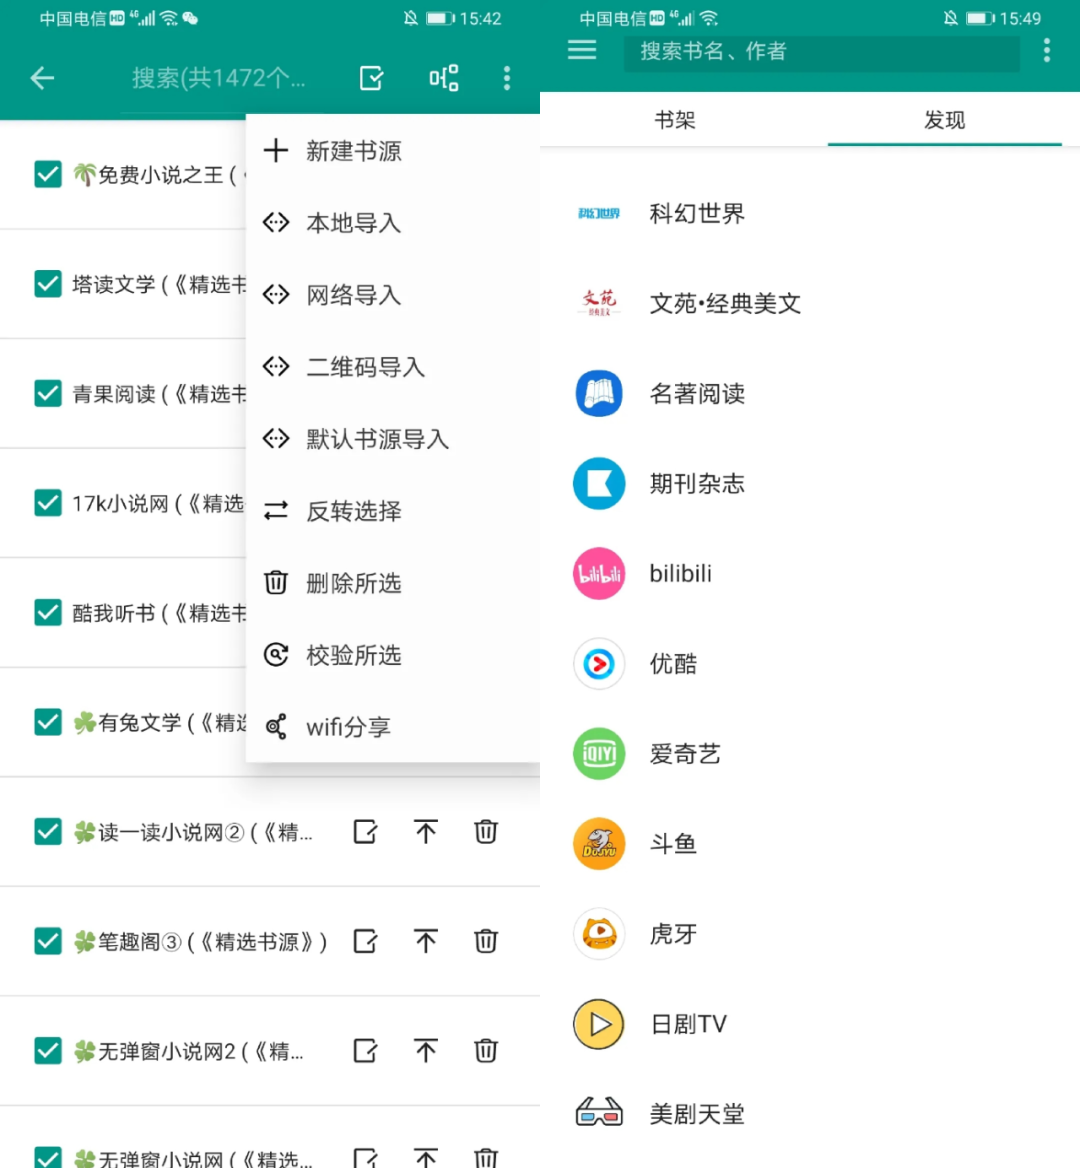This screenshot has width=1080, height=1168.
Task: Tap the select-all checkmark icon in top toolbar
Action: coord(371,77)
